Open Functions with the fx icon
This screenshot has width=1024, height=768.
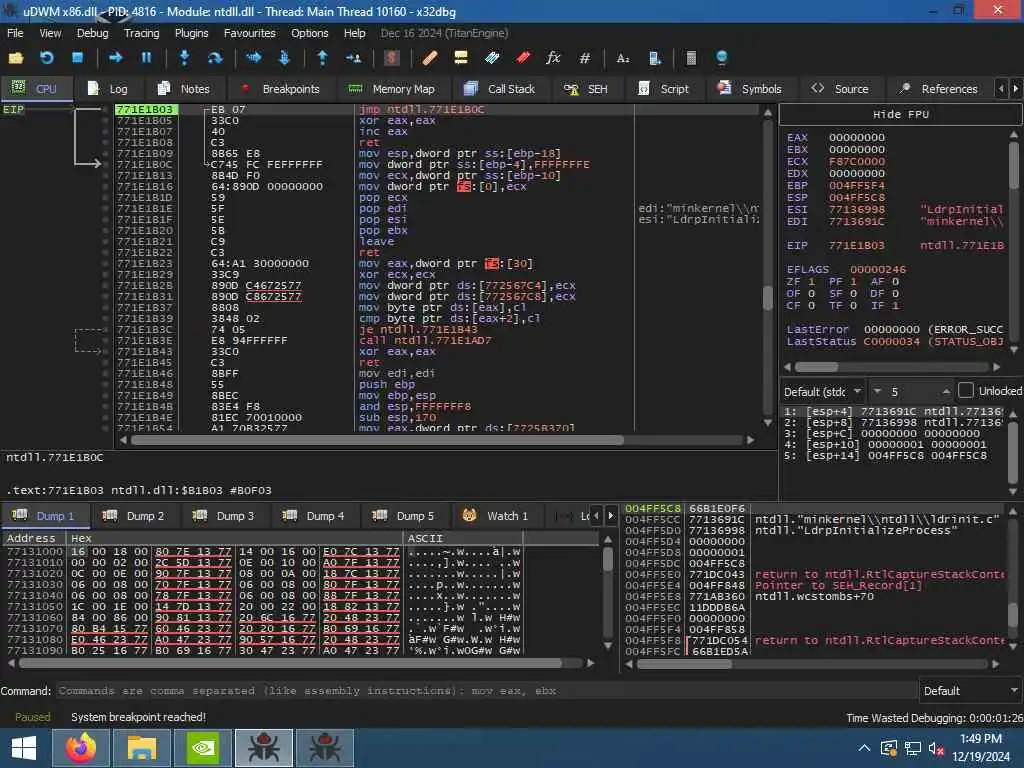pos(553,58)
